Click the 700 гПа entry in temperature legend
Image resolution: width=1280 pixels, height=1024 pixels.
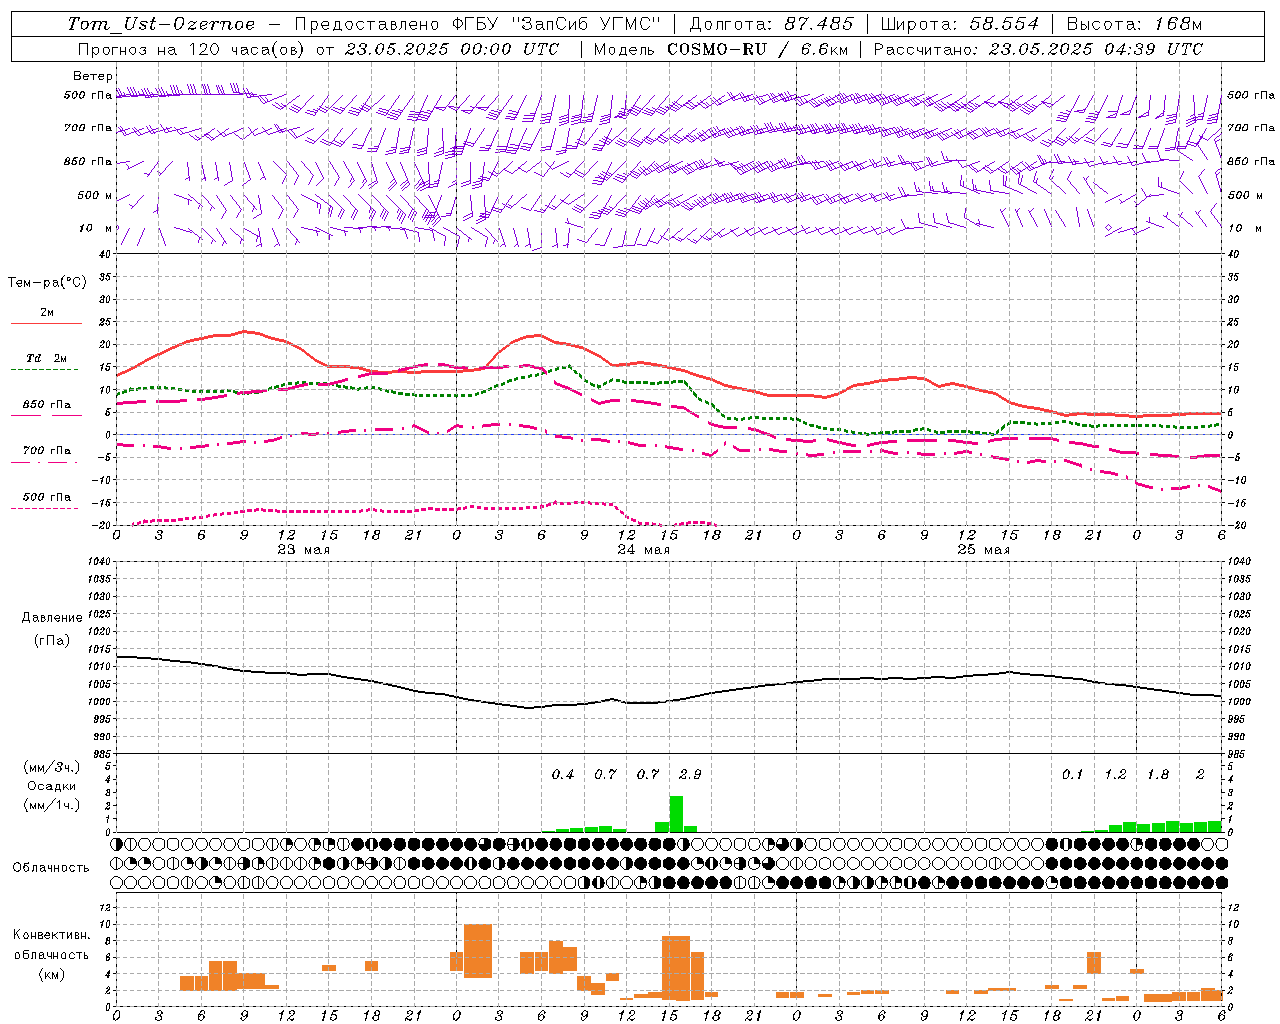[46, 450]
